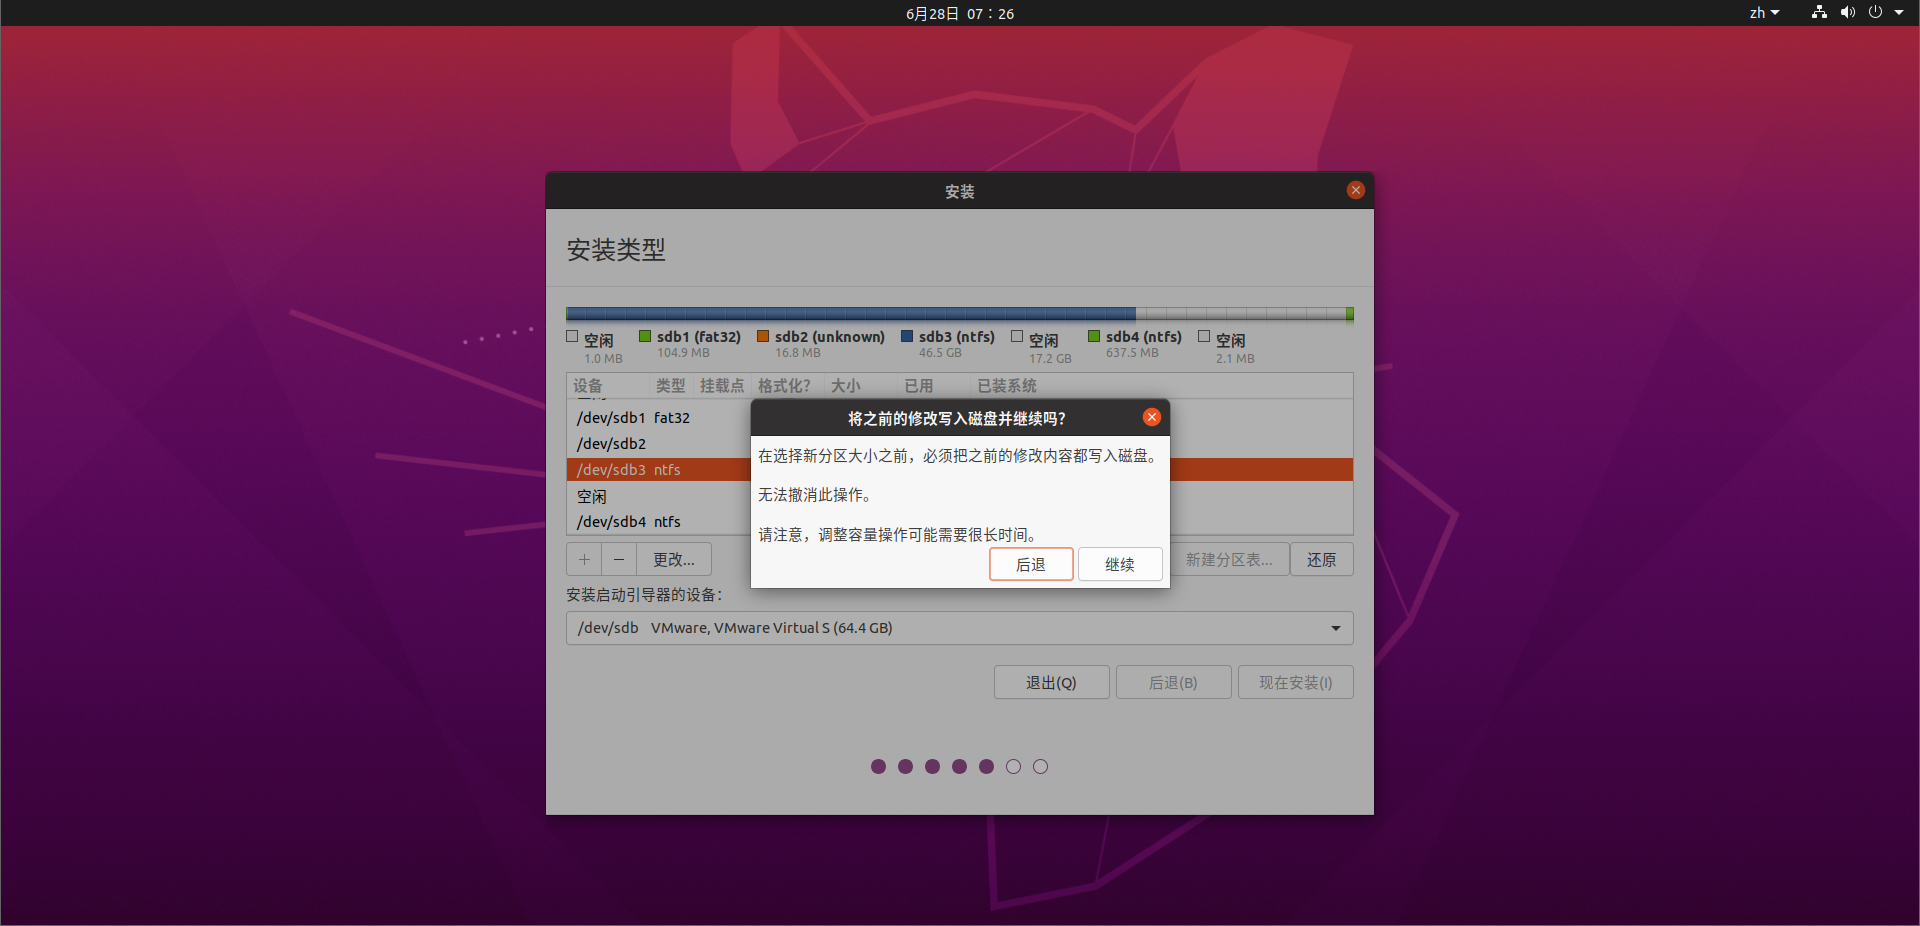Open the date and time clock menu

pyautogui.click(x=959, y=13)
